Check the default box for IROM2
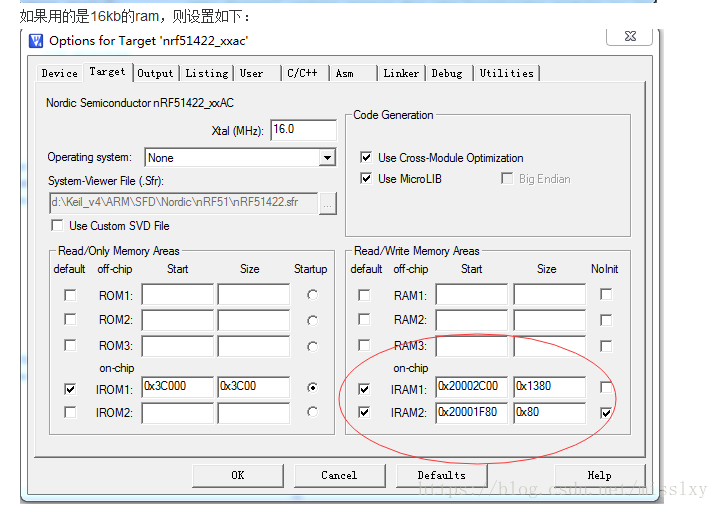Screen dimensions: 719x509 tap(70, 412)
